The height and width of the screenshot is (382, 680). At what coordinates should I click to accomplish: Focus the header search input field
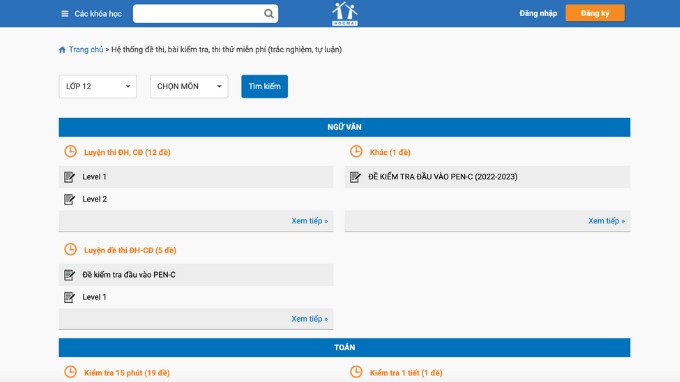click(199, 14)
